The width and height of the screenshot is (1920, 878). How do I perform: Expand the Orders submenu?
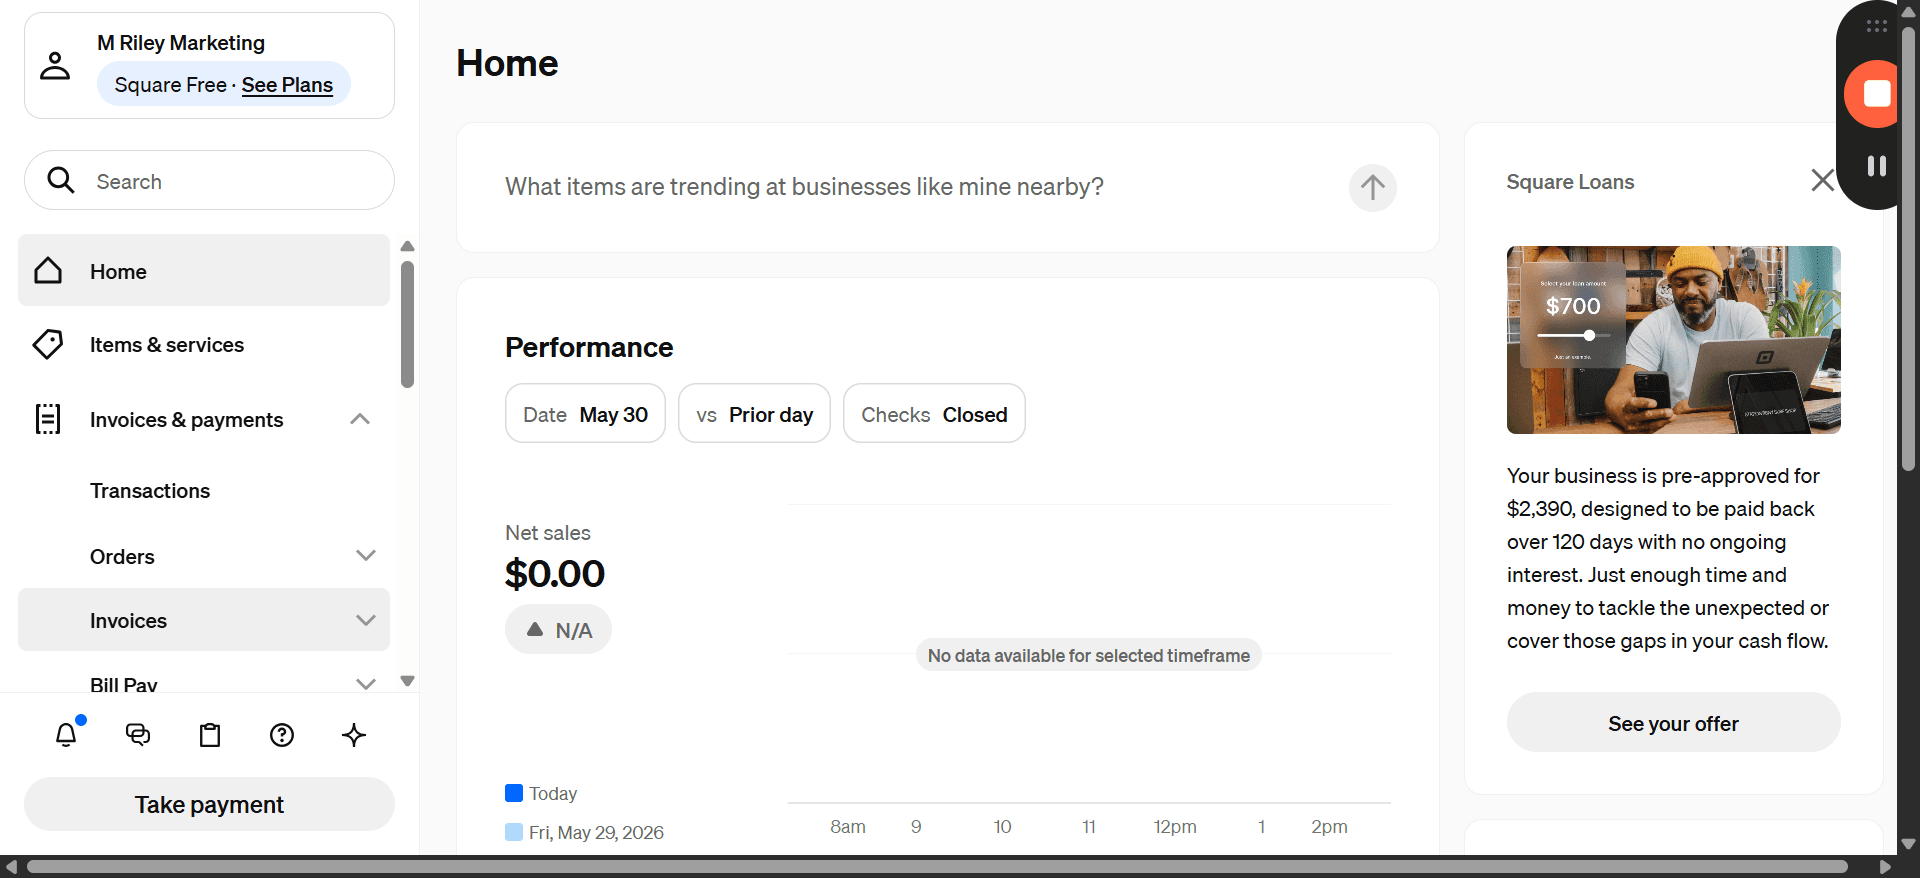pyautogui.click(x=366, y=556)
